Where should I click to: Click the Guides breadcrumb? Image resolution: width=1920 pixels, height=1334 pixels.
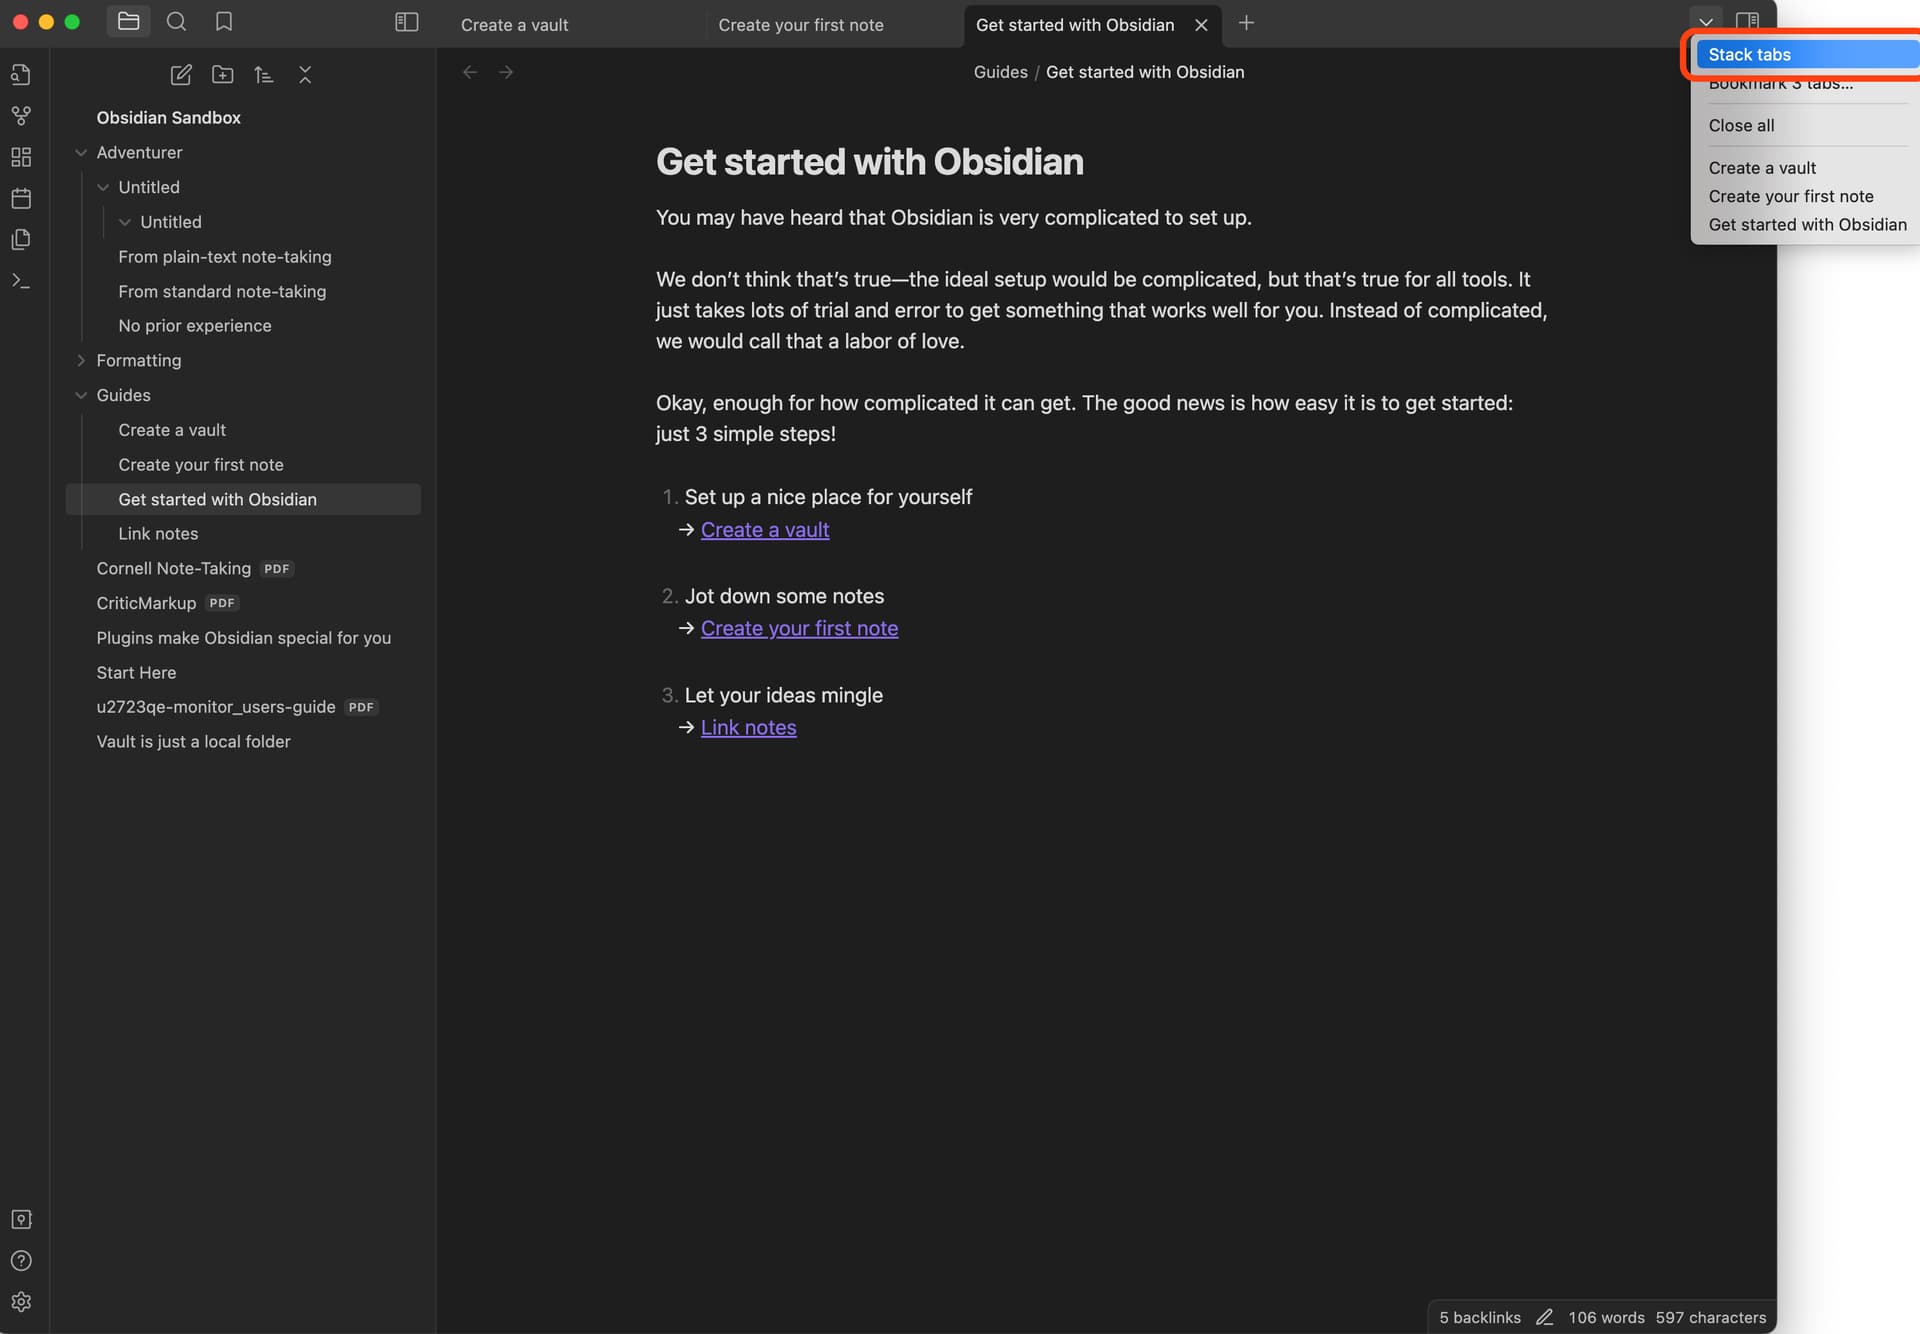[x=1000, y=72]
